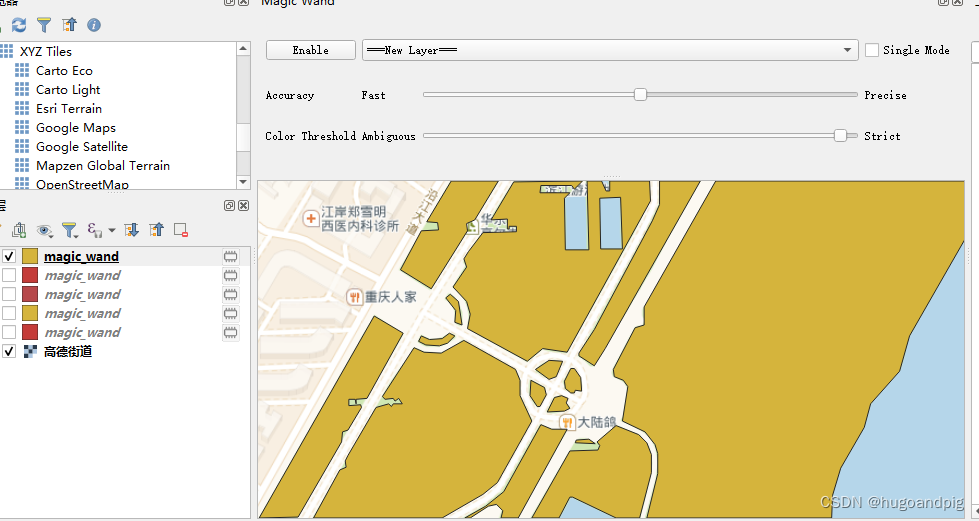Click memory layer indicator on bold magic_wand row
The height and width of the screenshot is (521, 979).
tap(230, 257)
